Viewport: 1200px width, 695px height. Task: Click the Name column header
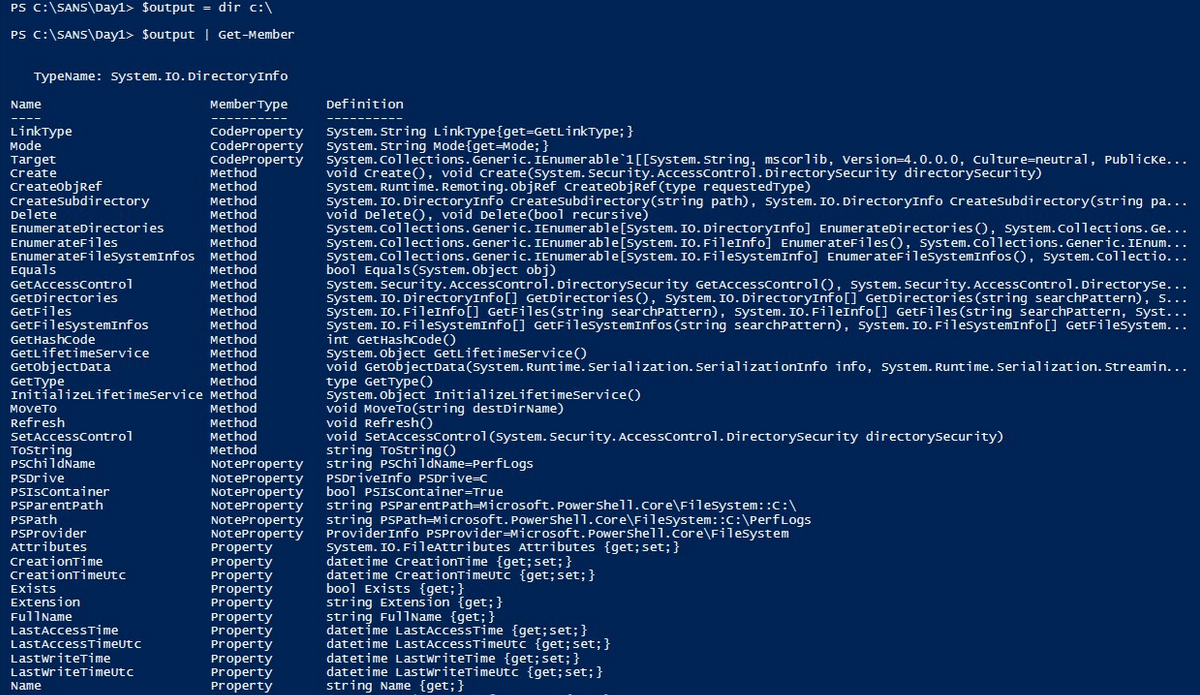click(26, 104)
